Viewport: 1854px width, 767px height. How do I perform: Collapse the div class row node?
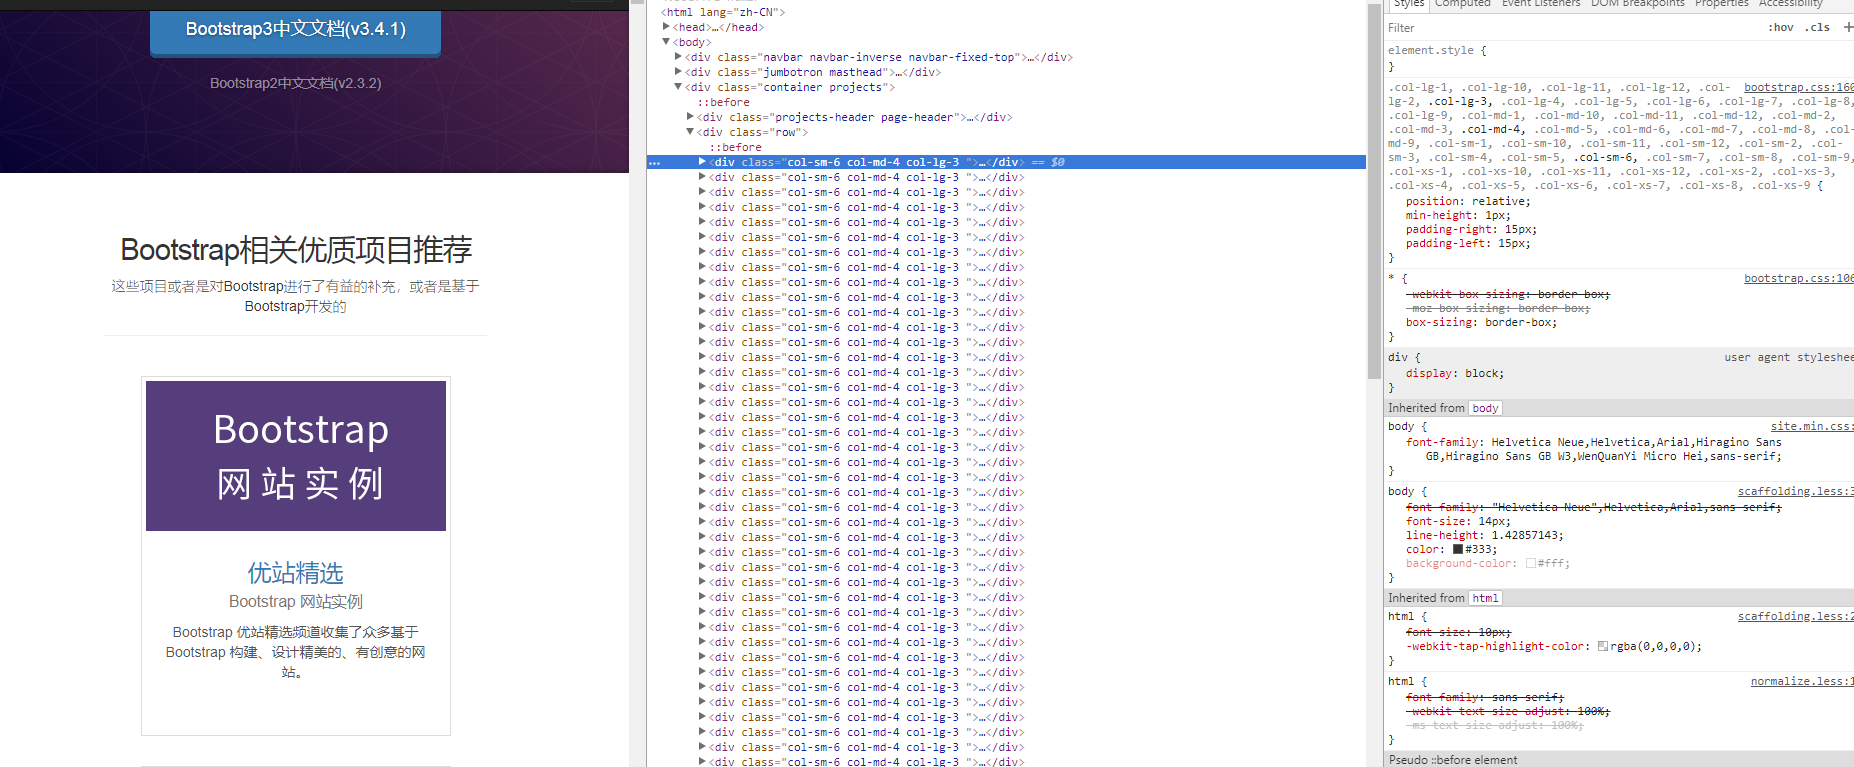(x=690, y=132)
